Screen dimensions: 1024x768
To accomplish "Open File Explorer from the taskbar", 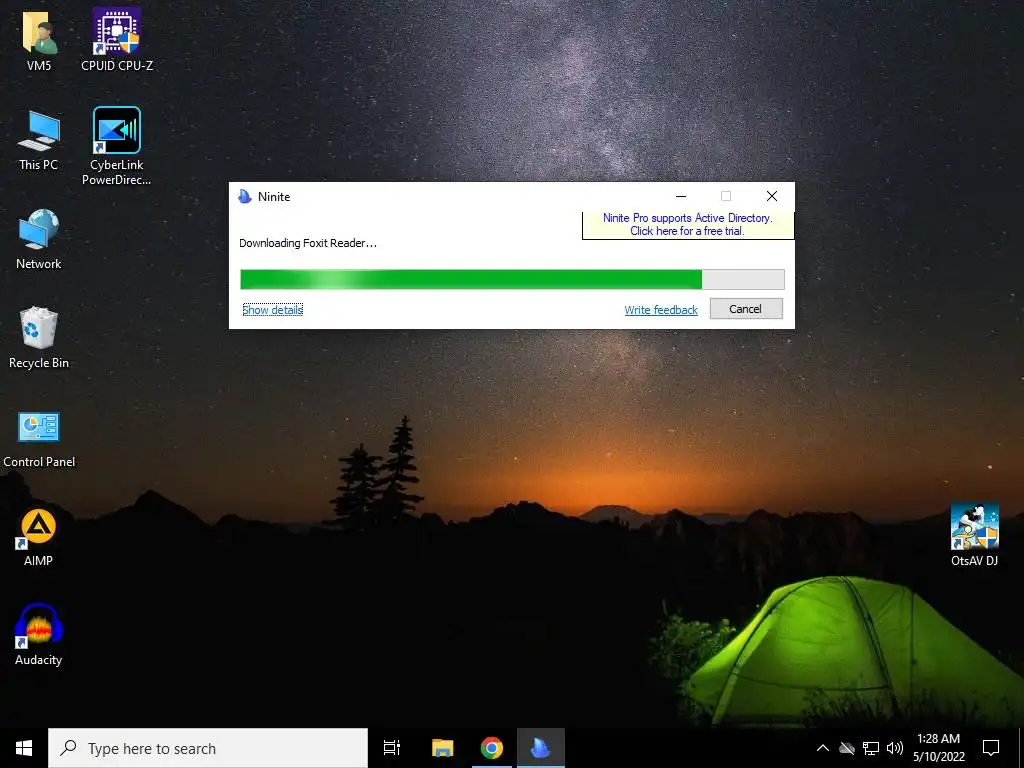I will pyautogui.click(x=442, y=748).
